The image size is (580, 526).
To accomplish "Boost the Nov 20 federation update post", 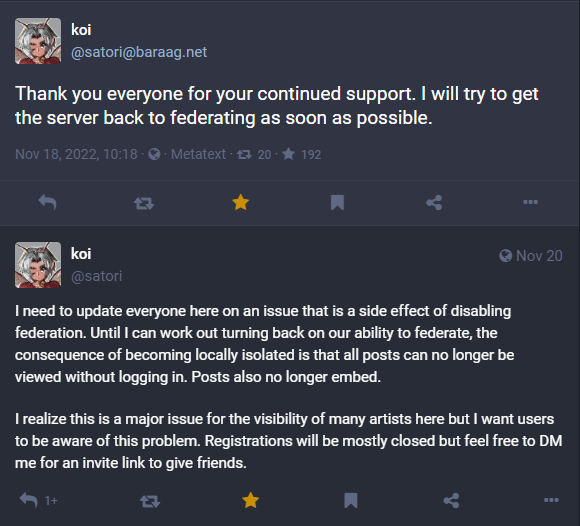I will (x=150, y=501).
